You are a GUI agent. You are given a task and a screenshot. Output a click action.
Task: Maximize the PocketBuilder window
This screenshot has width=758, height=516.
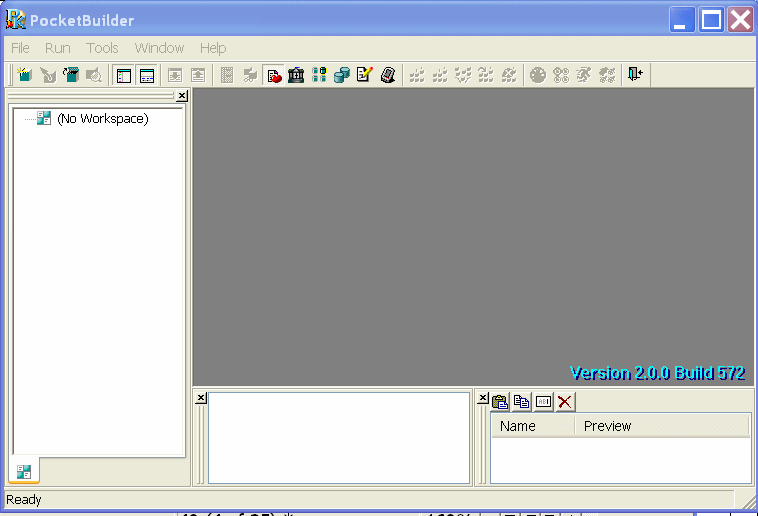click(x=711, y=20)
